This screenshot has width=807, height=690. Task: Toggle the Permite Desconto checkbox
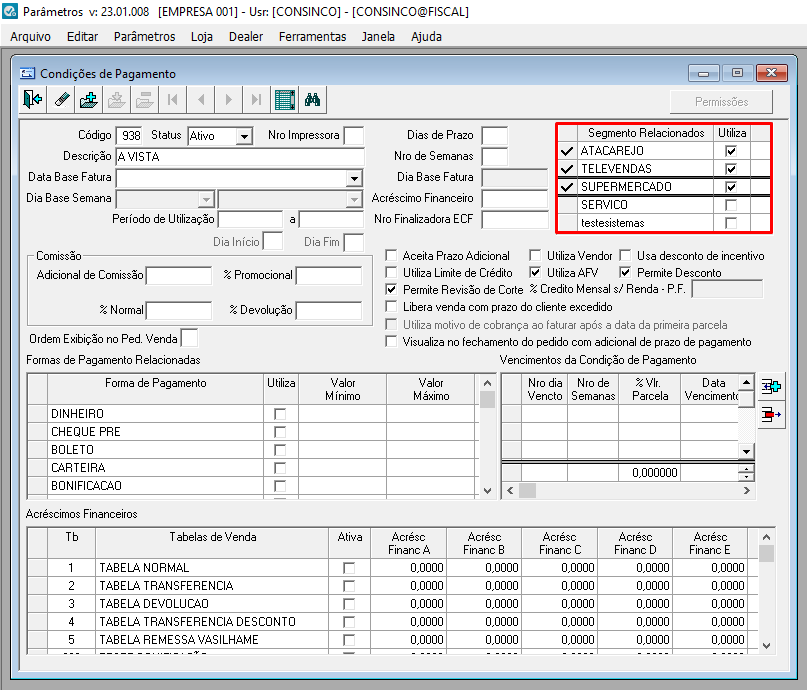(x=626, y=273)
